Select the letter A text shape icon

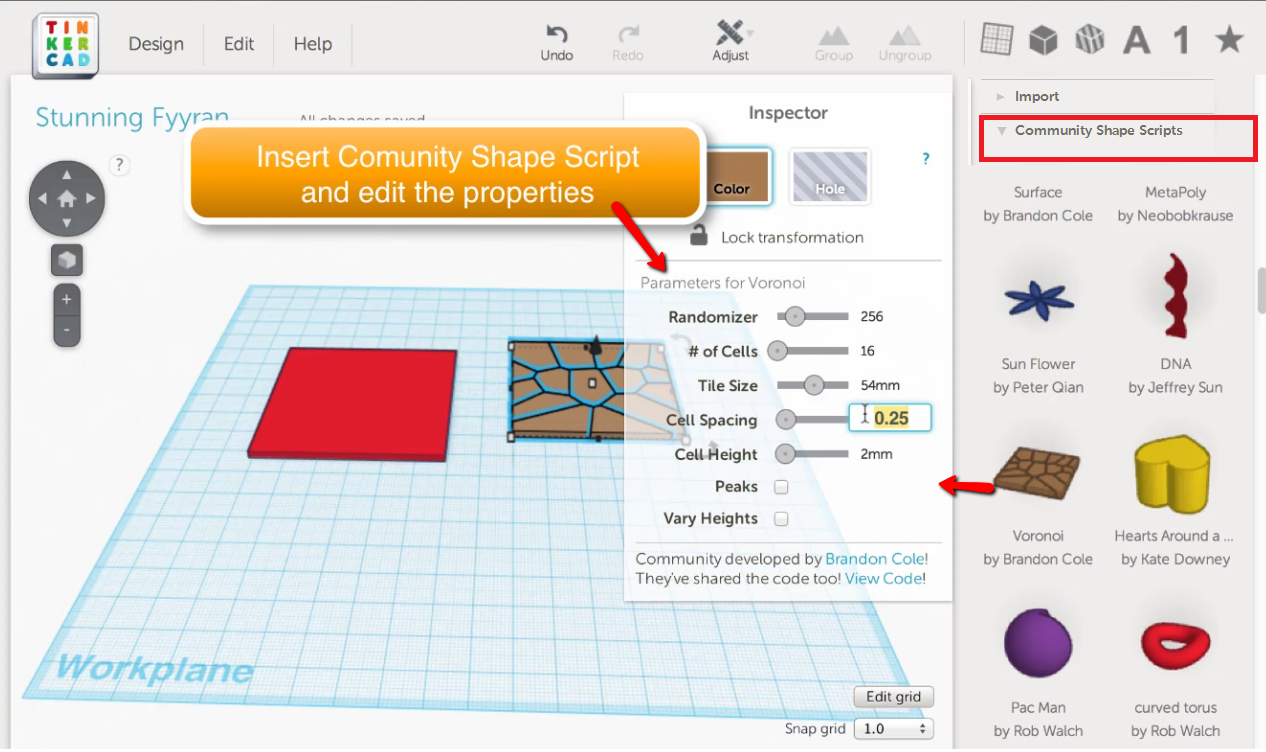(1136, 39)
